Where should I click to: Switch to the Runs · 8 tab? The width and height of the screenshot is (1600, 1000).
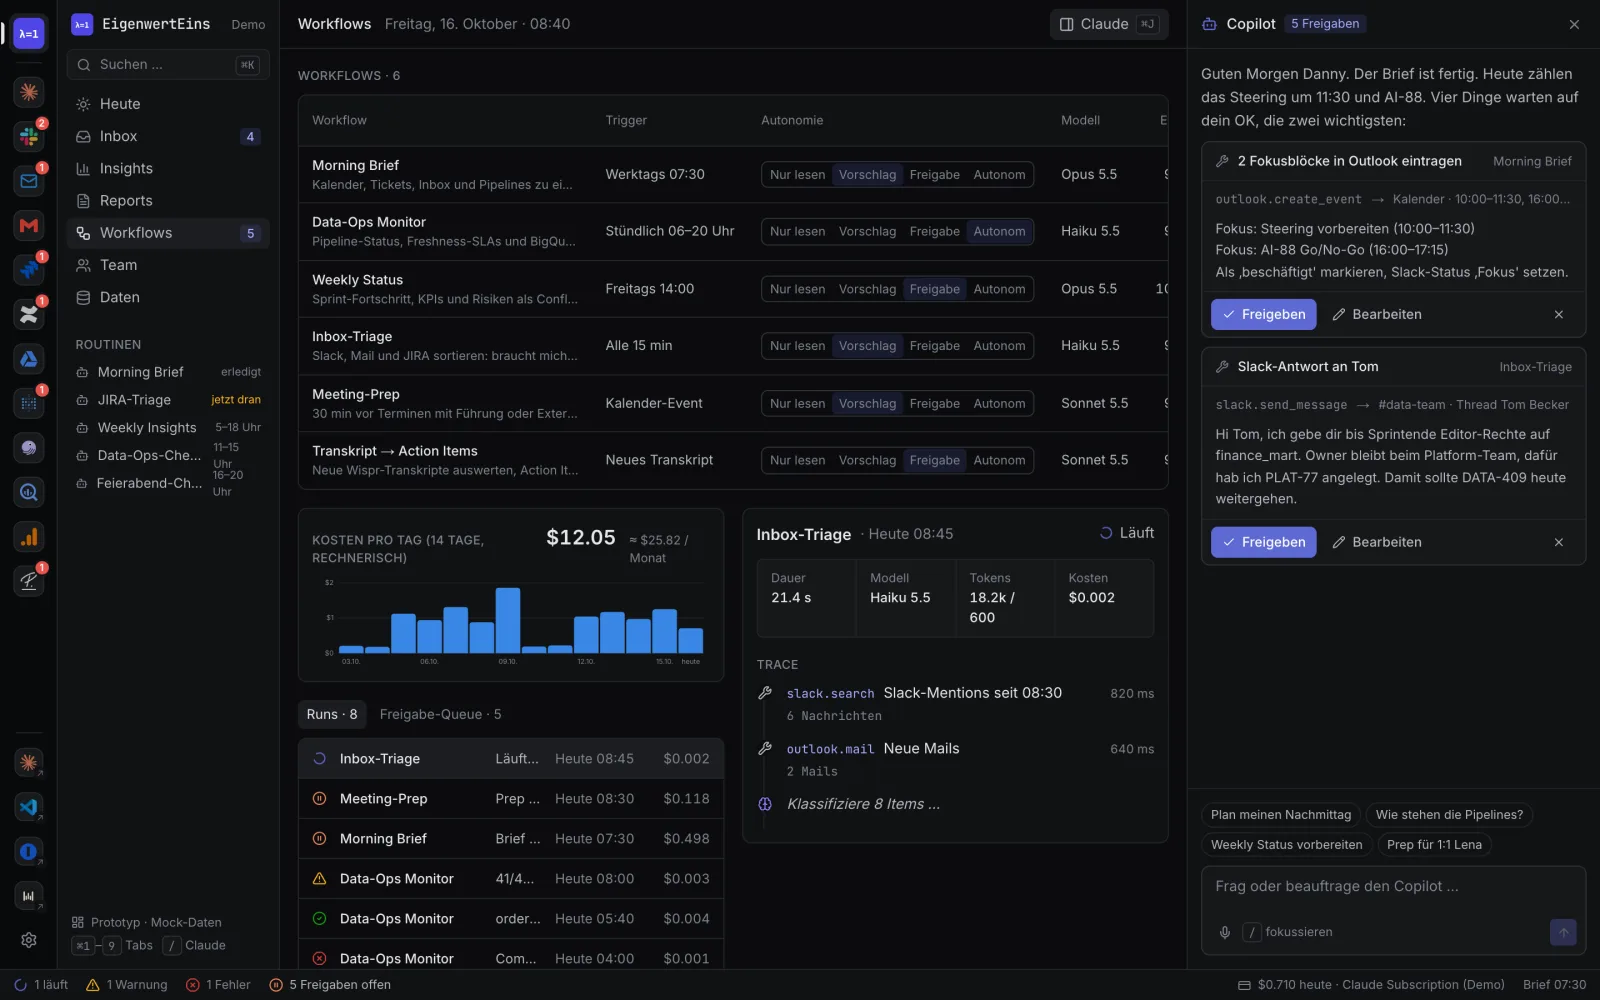(x=332, y=715)
